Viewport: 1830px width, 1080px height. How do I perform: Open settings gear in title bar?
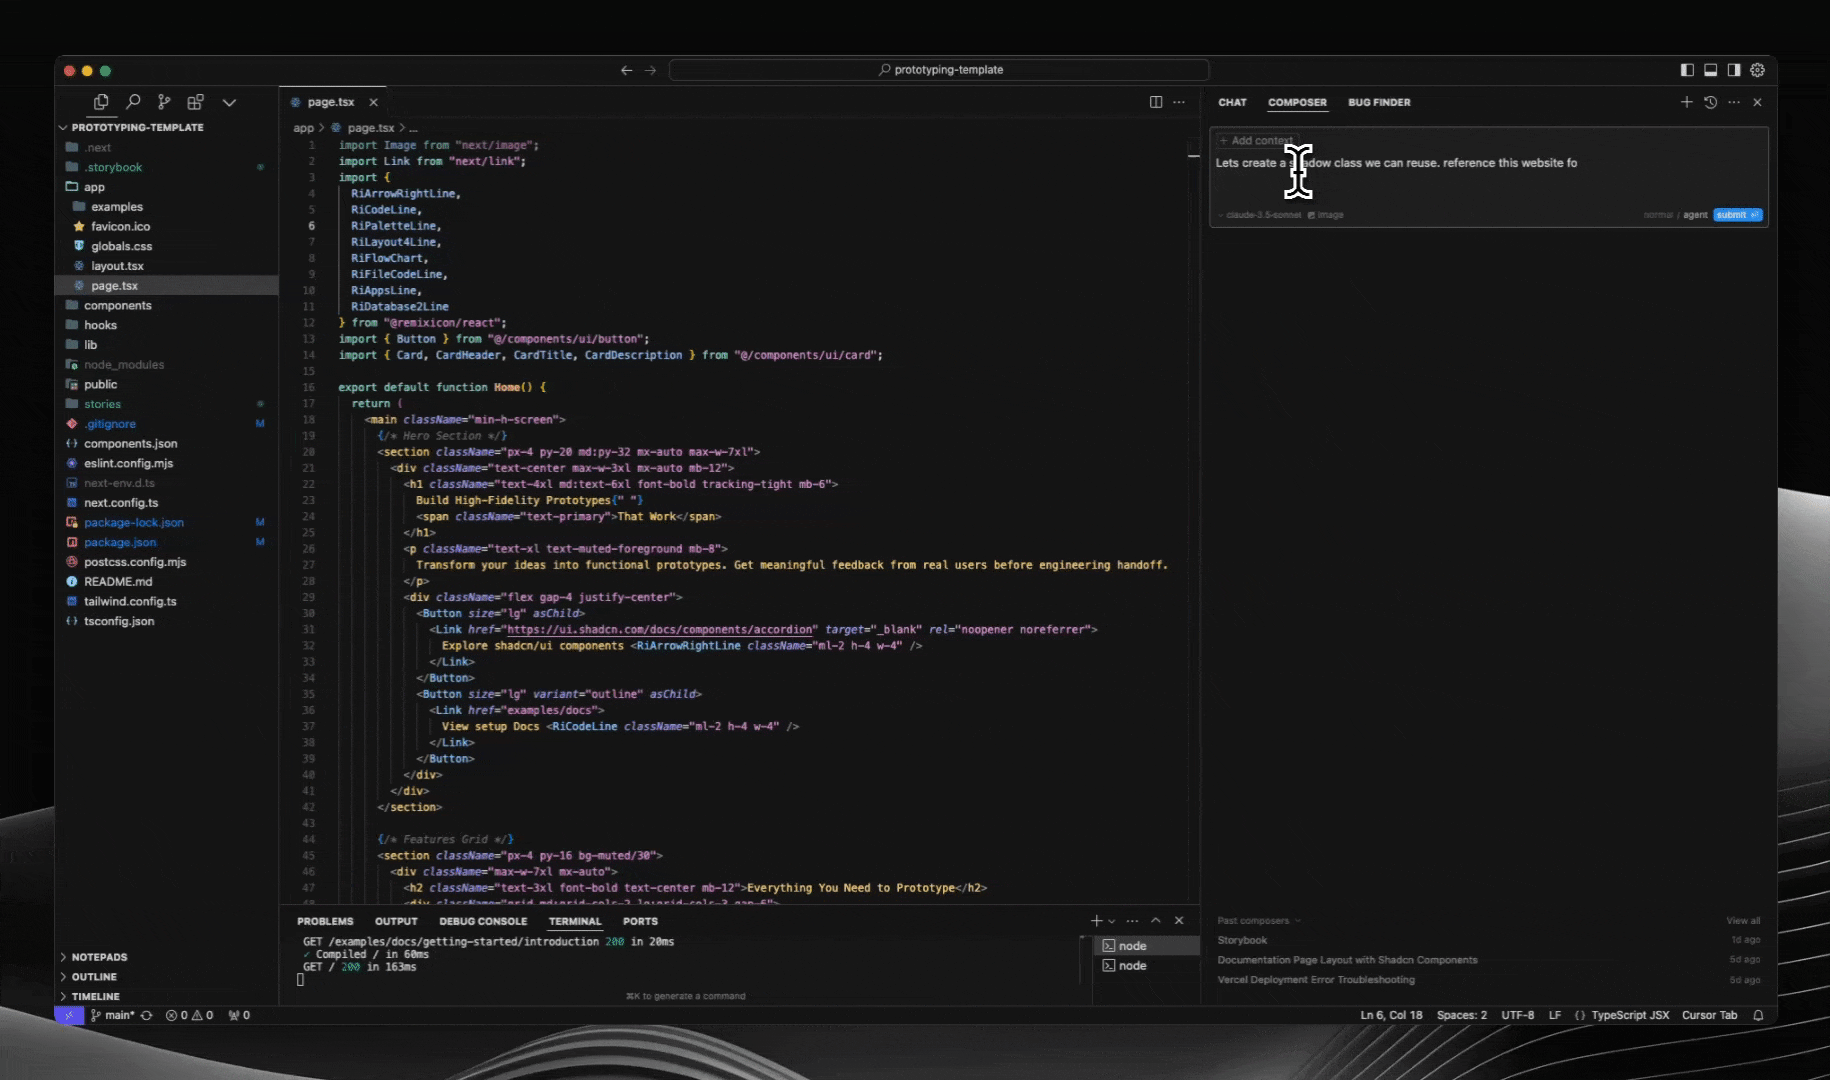click(x=1757, y=70)
